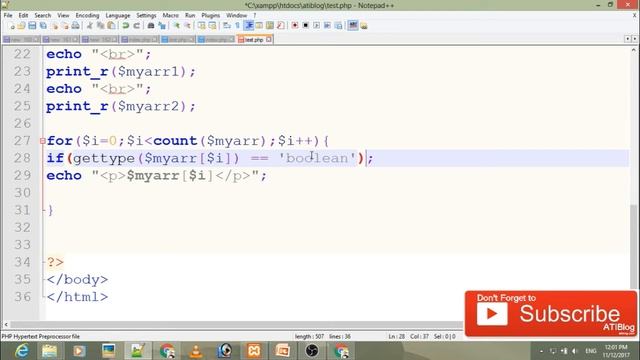Screen dimensions: 640x360
Task: Click the Copy toolbar icon
Action: tap(100, 26)
